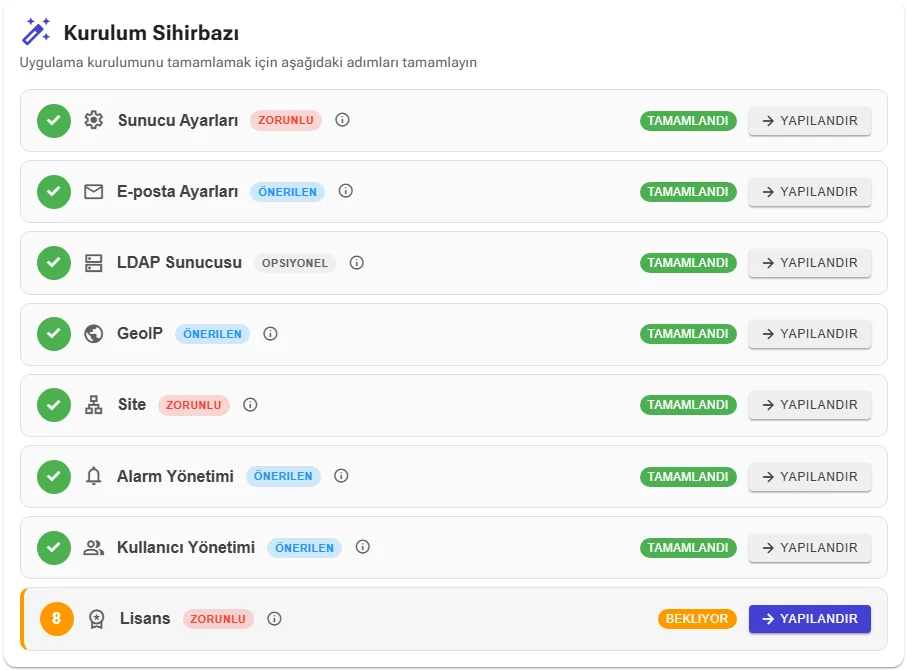Click the Opsiyonel tag on LDAP Sunucusu
This screenshot has height=670, width=907.
click(x=295, y=263)
